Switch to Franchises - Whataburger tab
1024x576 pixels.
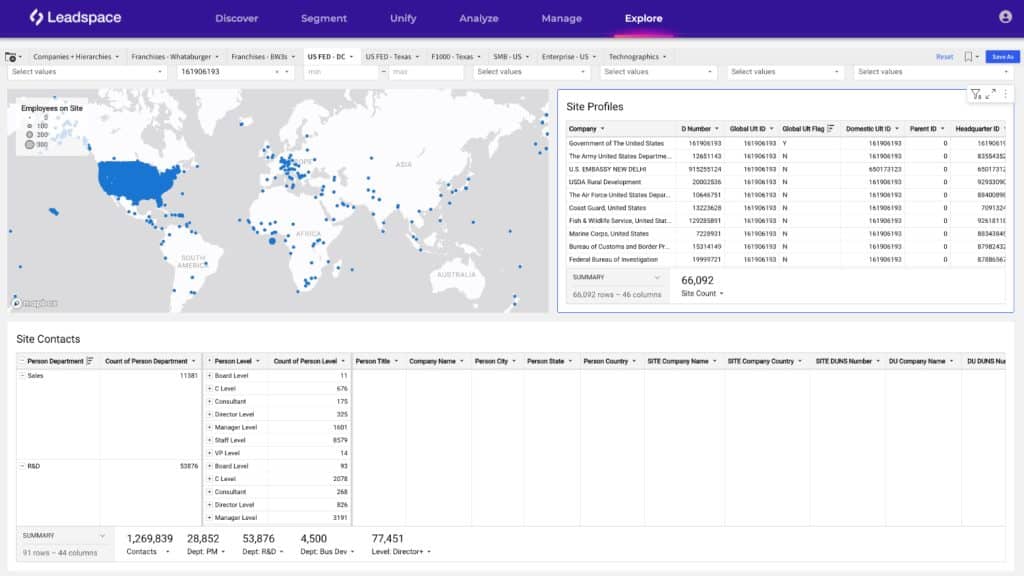(171, 57)
